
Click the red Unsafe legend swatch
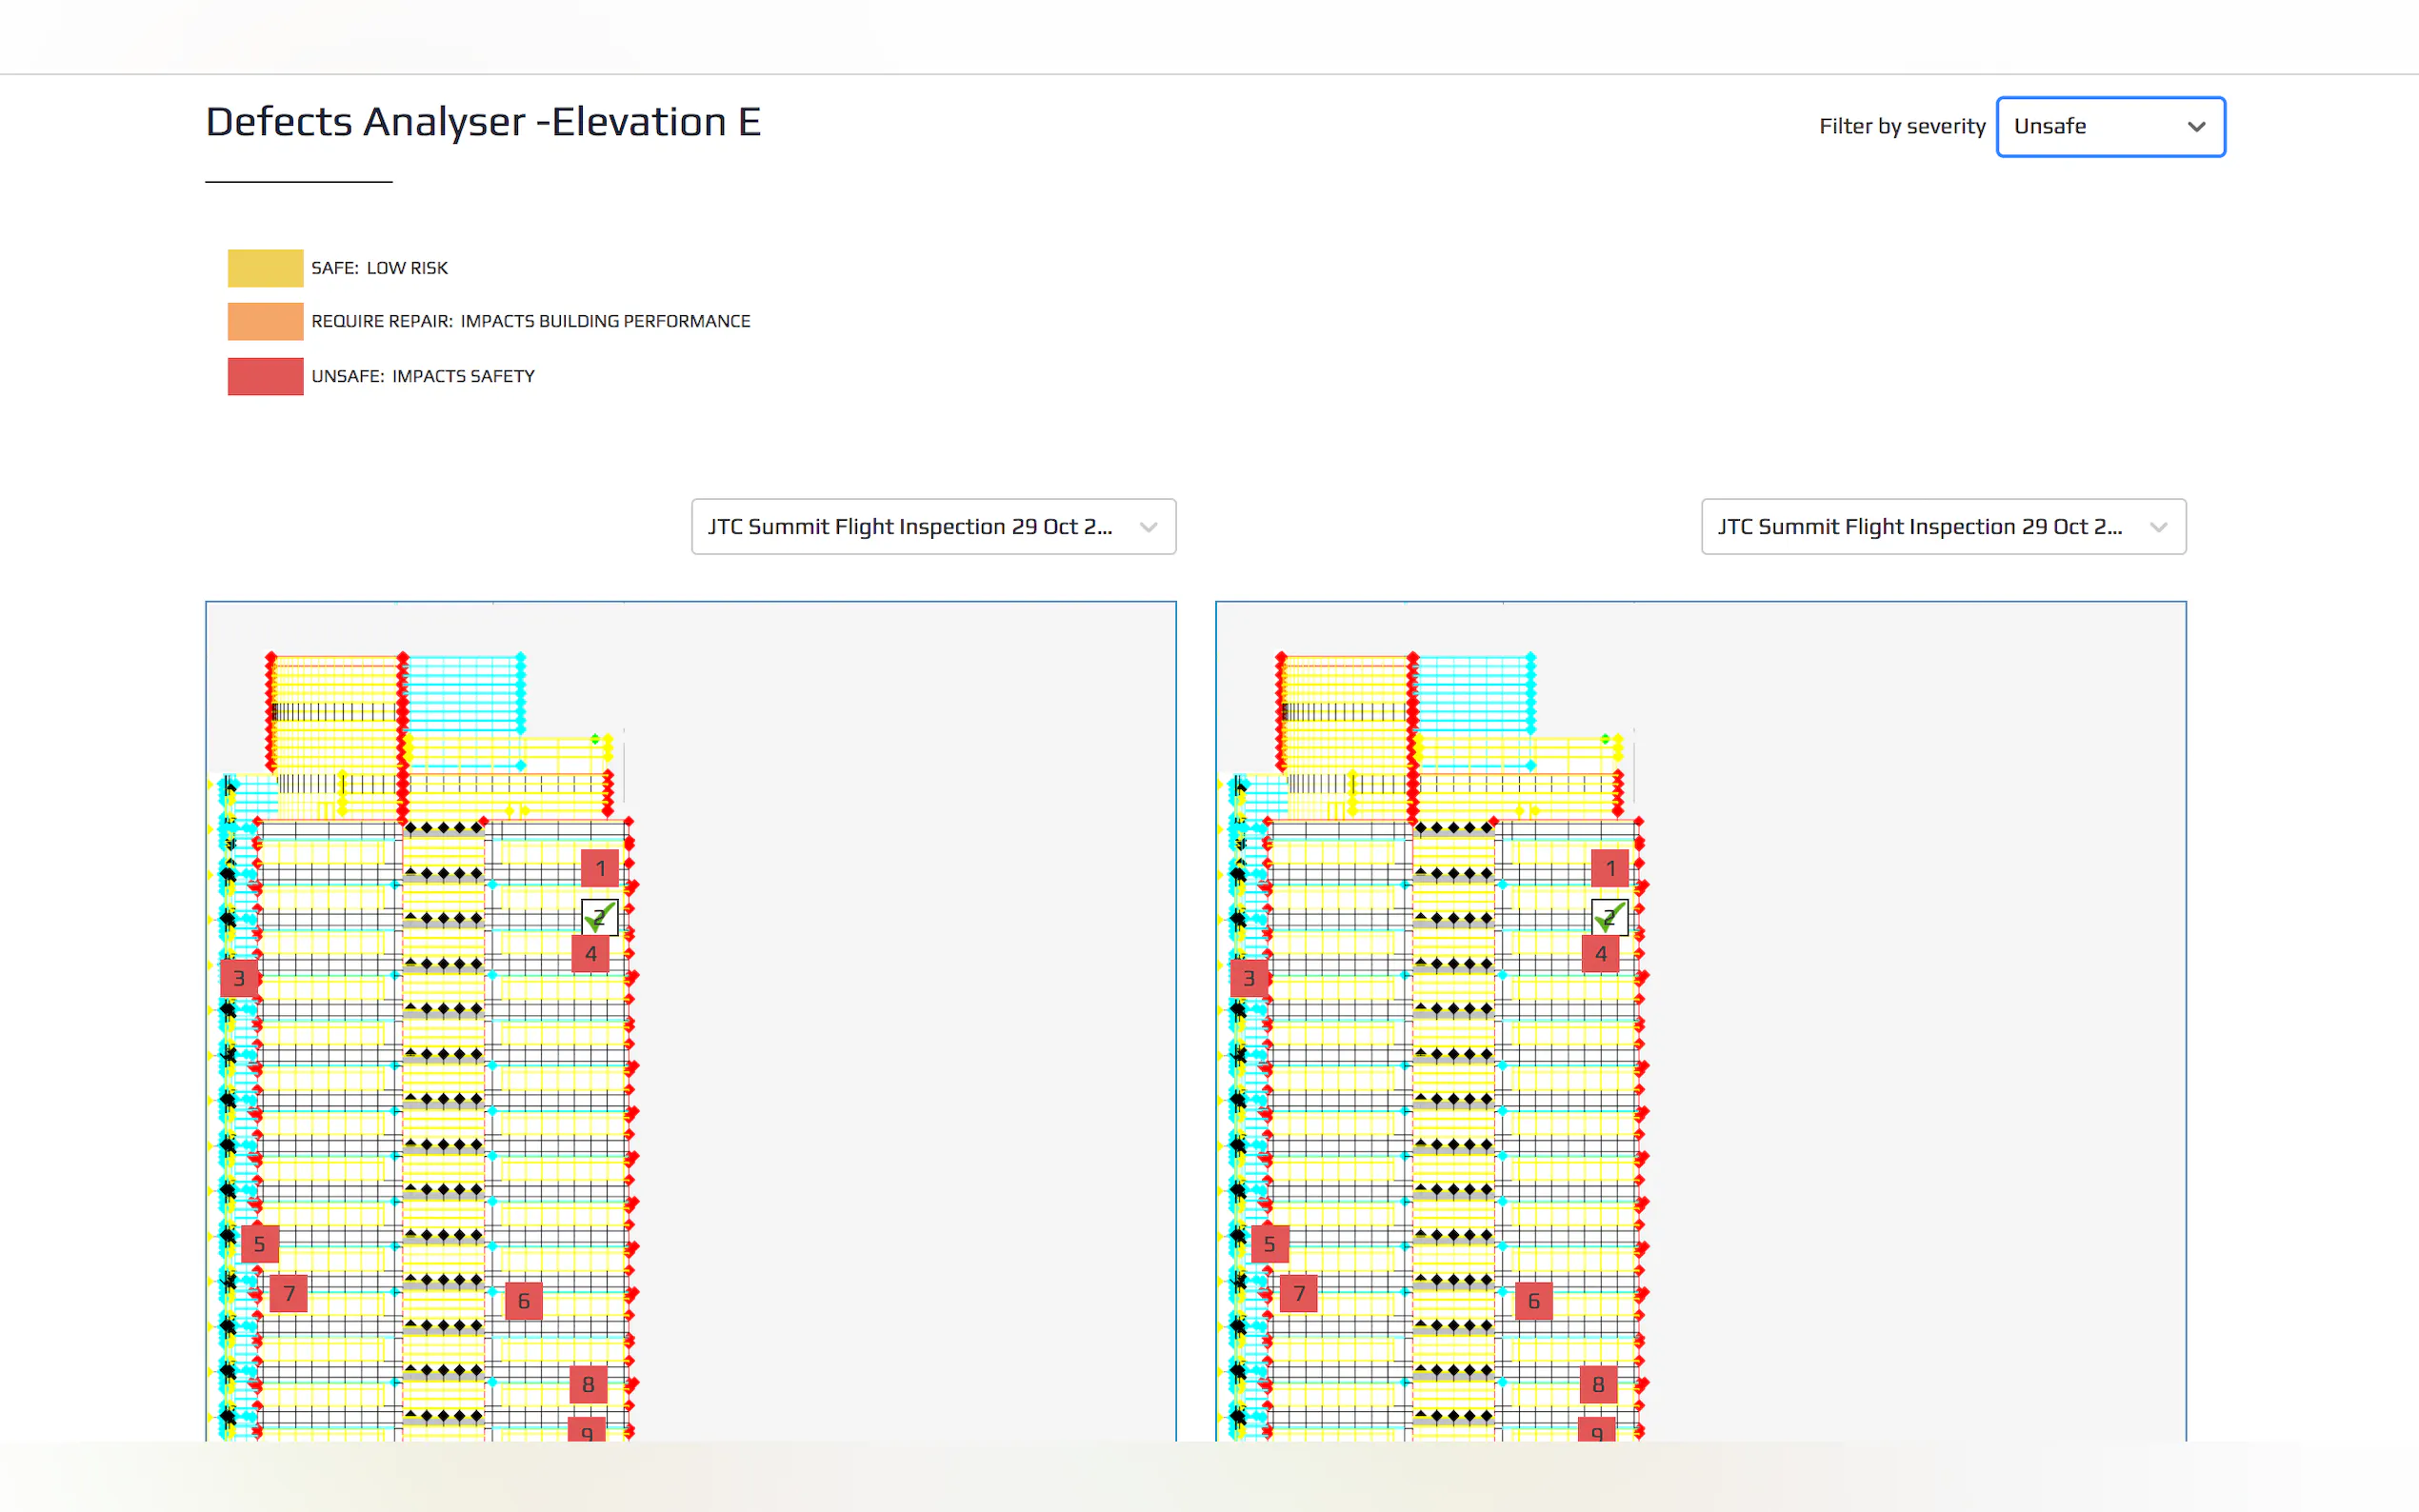pyautogui.click(x=265, y=376)
